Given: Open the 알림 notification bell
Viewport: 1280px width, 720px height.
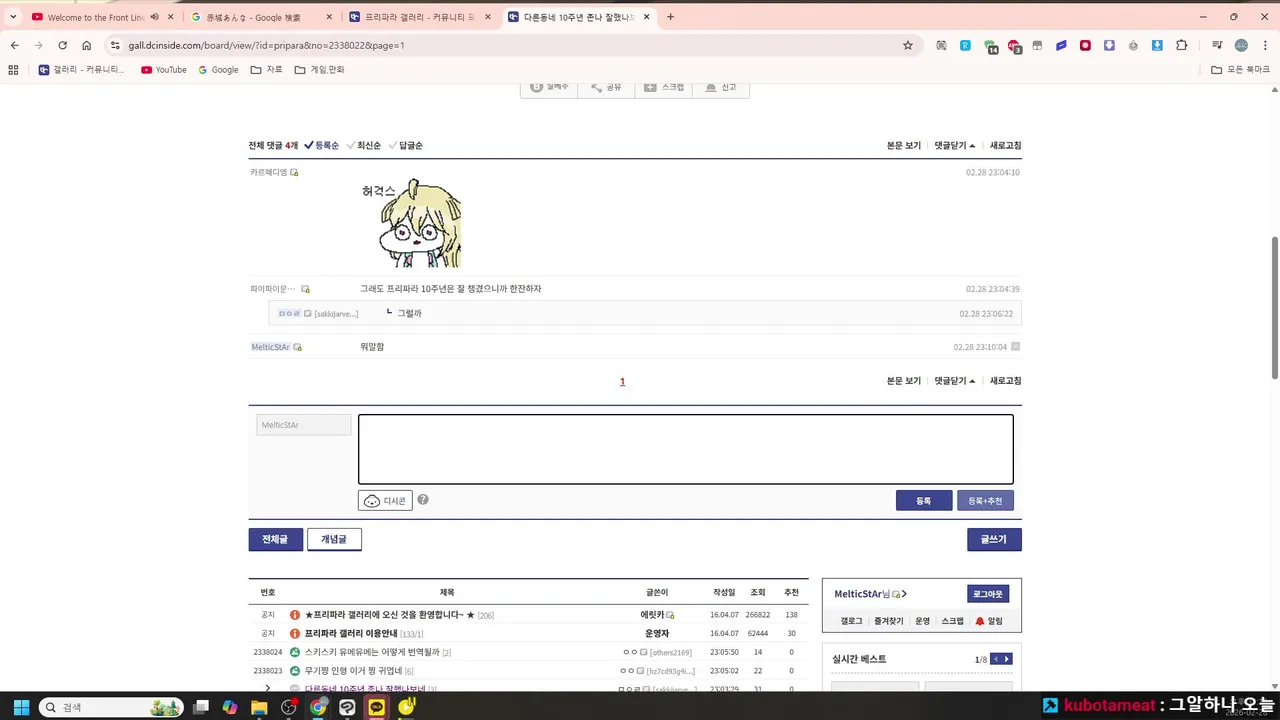Looking at the screenshot, I should point(989,621).
